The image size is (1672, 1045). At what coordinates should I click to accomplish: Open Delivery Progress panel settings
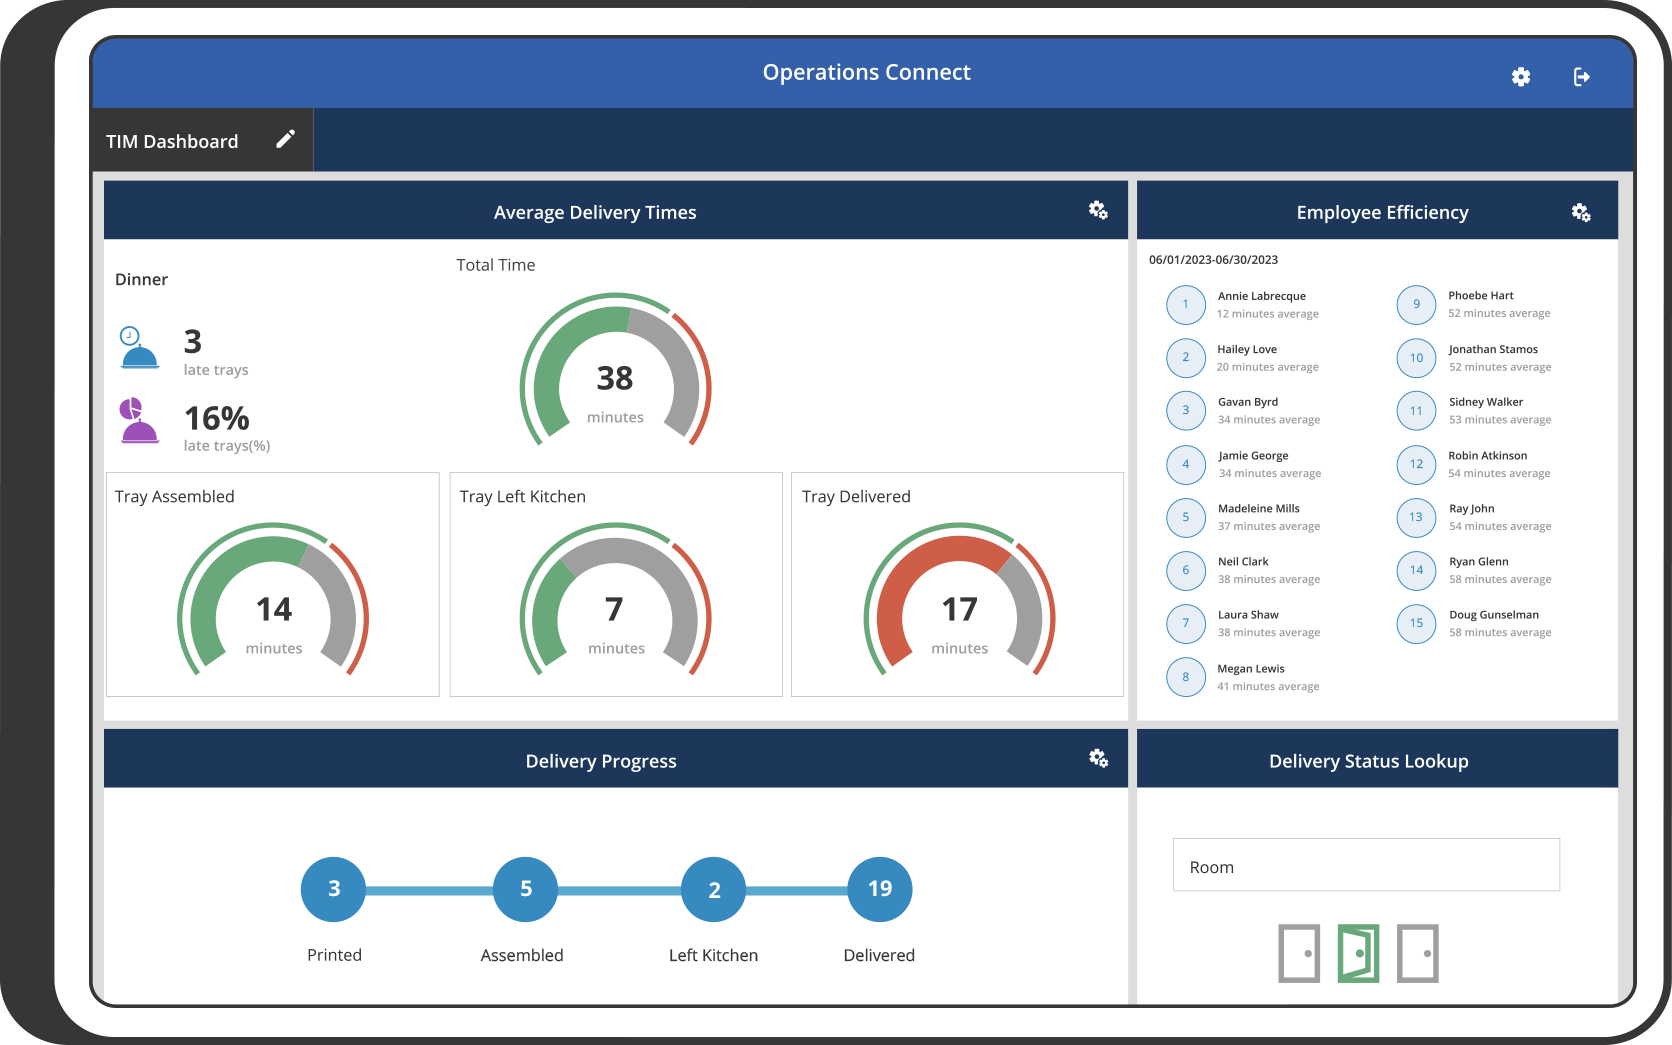(1098, 759)
